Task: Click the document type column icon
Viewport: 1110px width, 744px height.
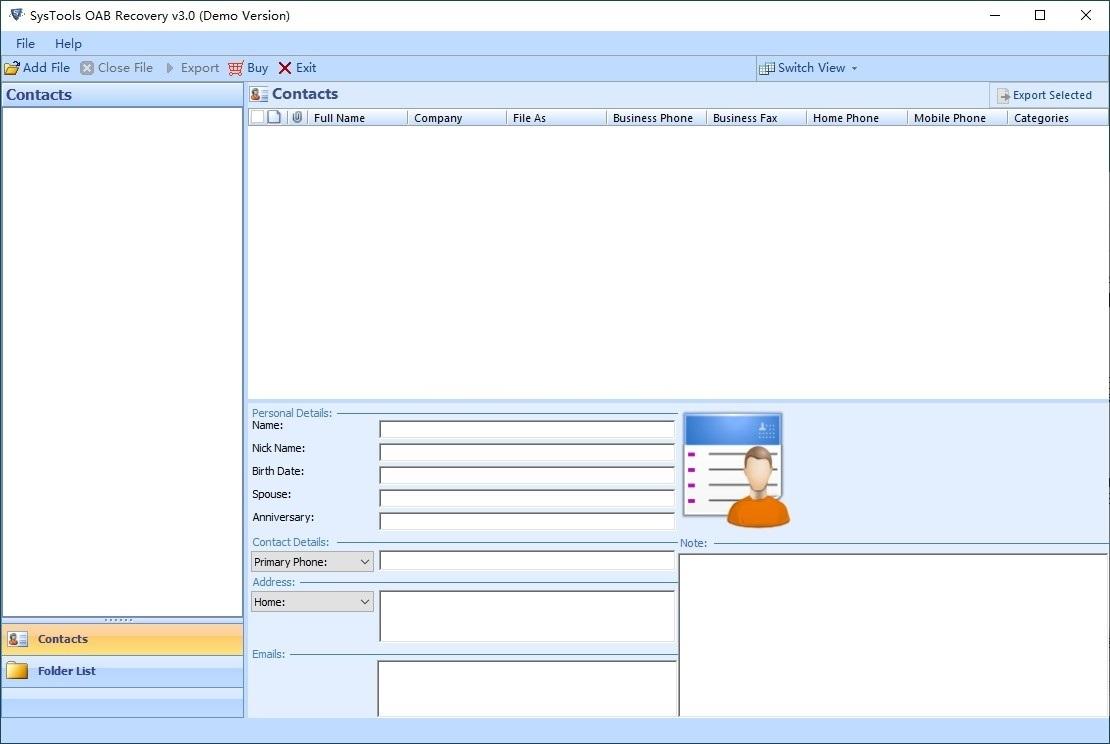Action: coord(274,117)
